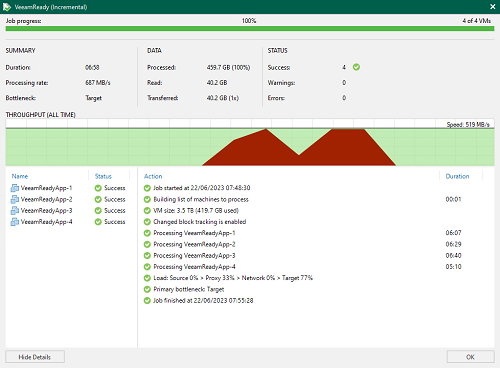Click the Bottleneck 'Target' summary value
The height and width of the screenshot is (368, 500).
tap(94, 98)
